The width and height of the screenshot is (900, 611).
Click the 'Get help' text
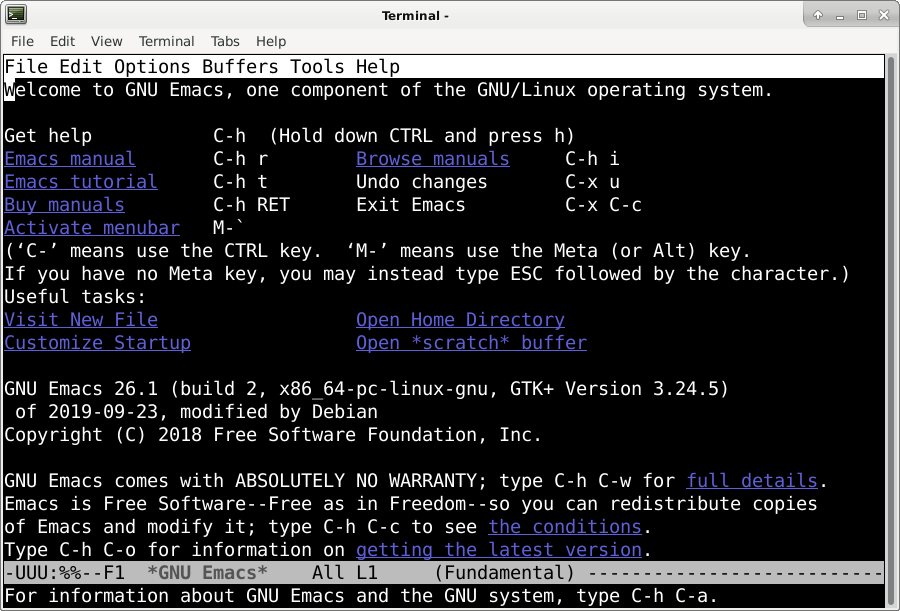(x=48, y=136)
